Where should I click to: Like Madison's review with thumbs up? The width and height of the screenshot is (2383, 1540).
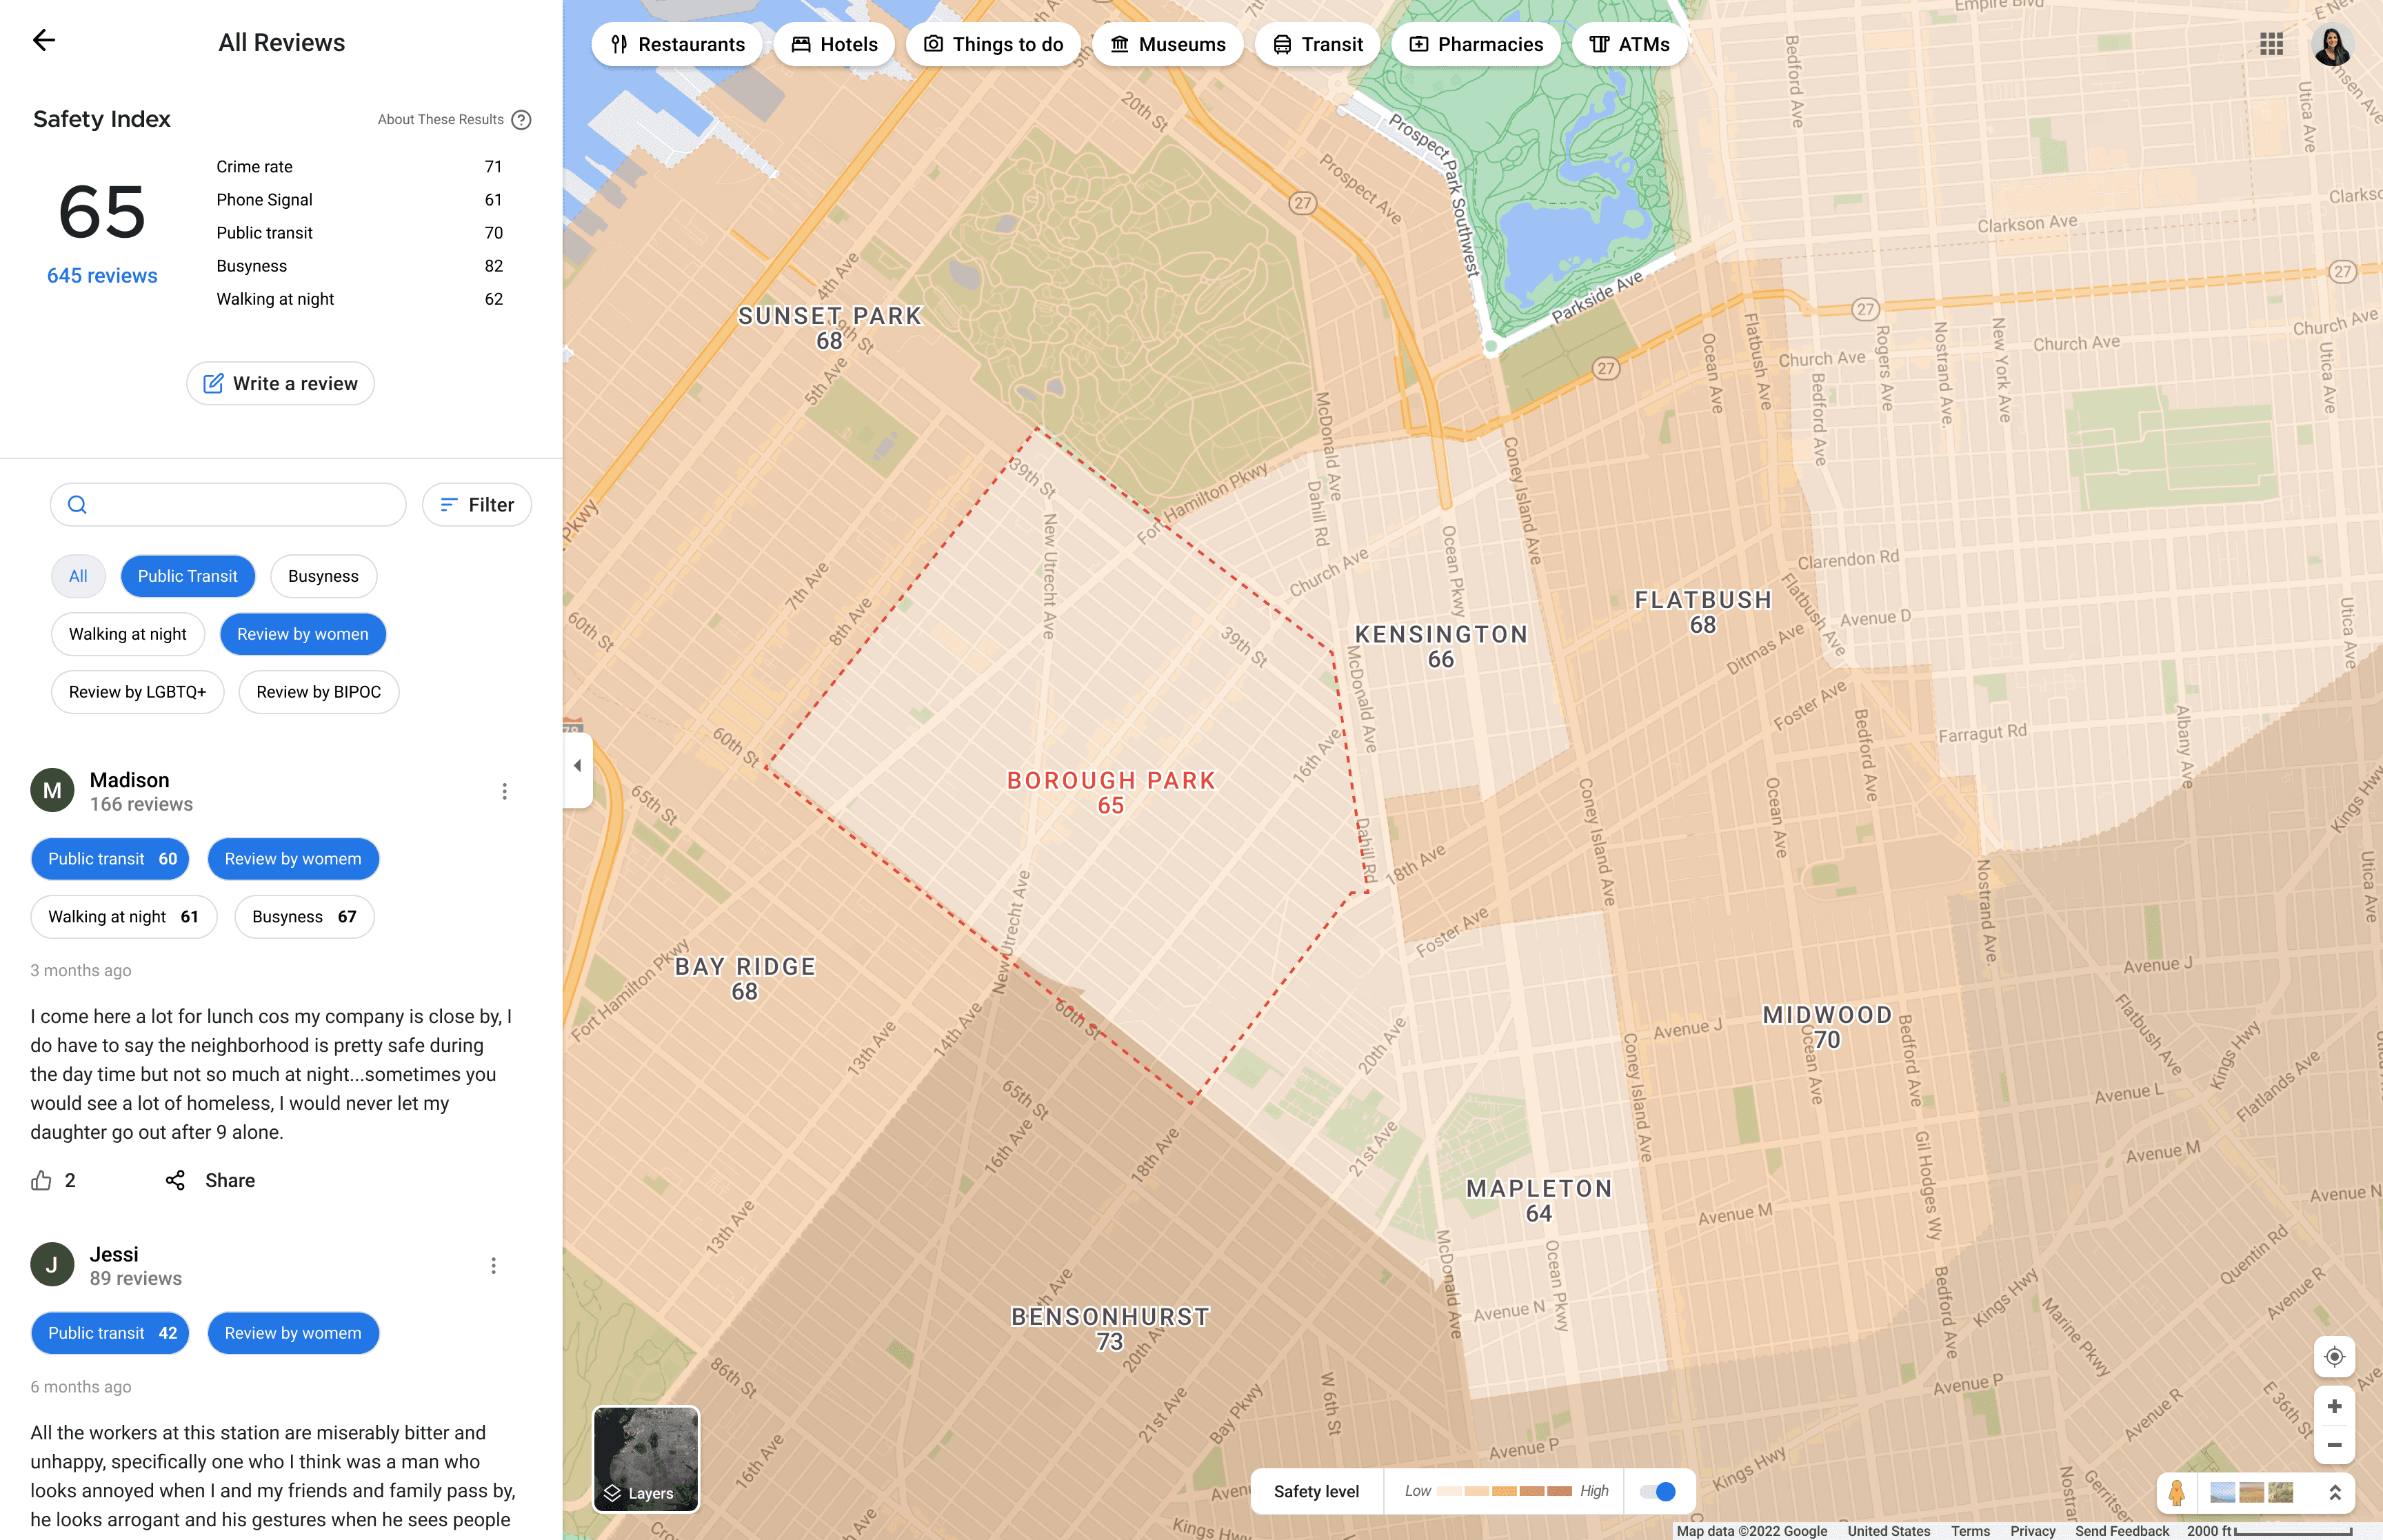(41, 1181)
